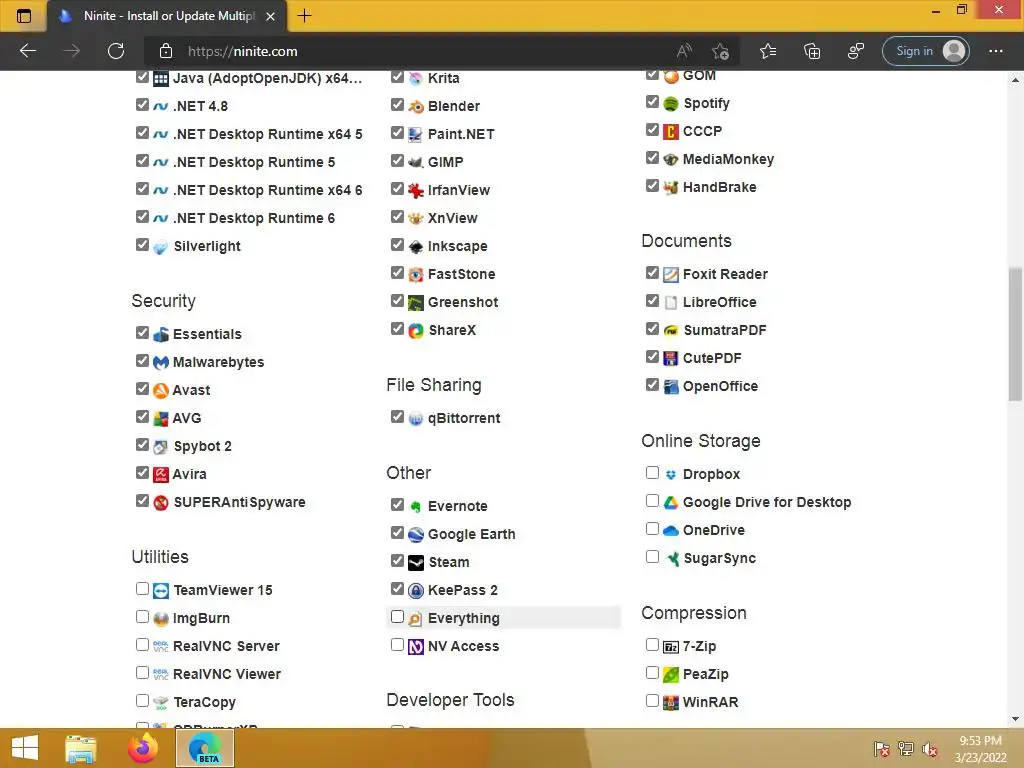
Task: Select the Ninite browser tab
Action: [x=167, y=16]
